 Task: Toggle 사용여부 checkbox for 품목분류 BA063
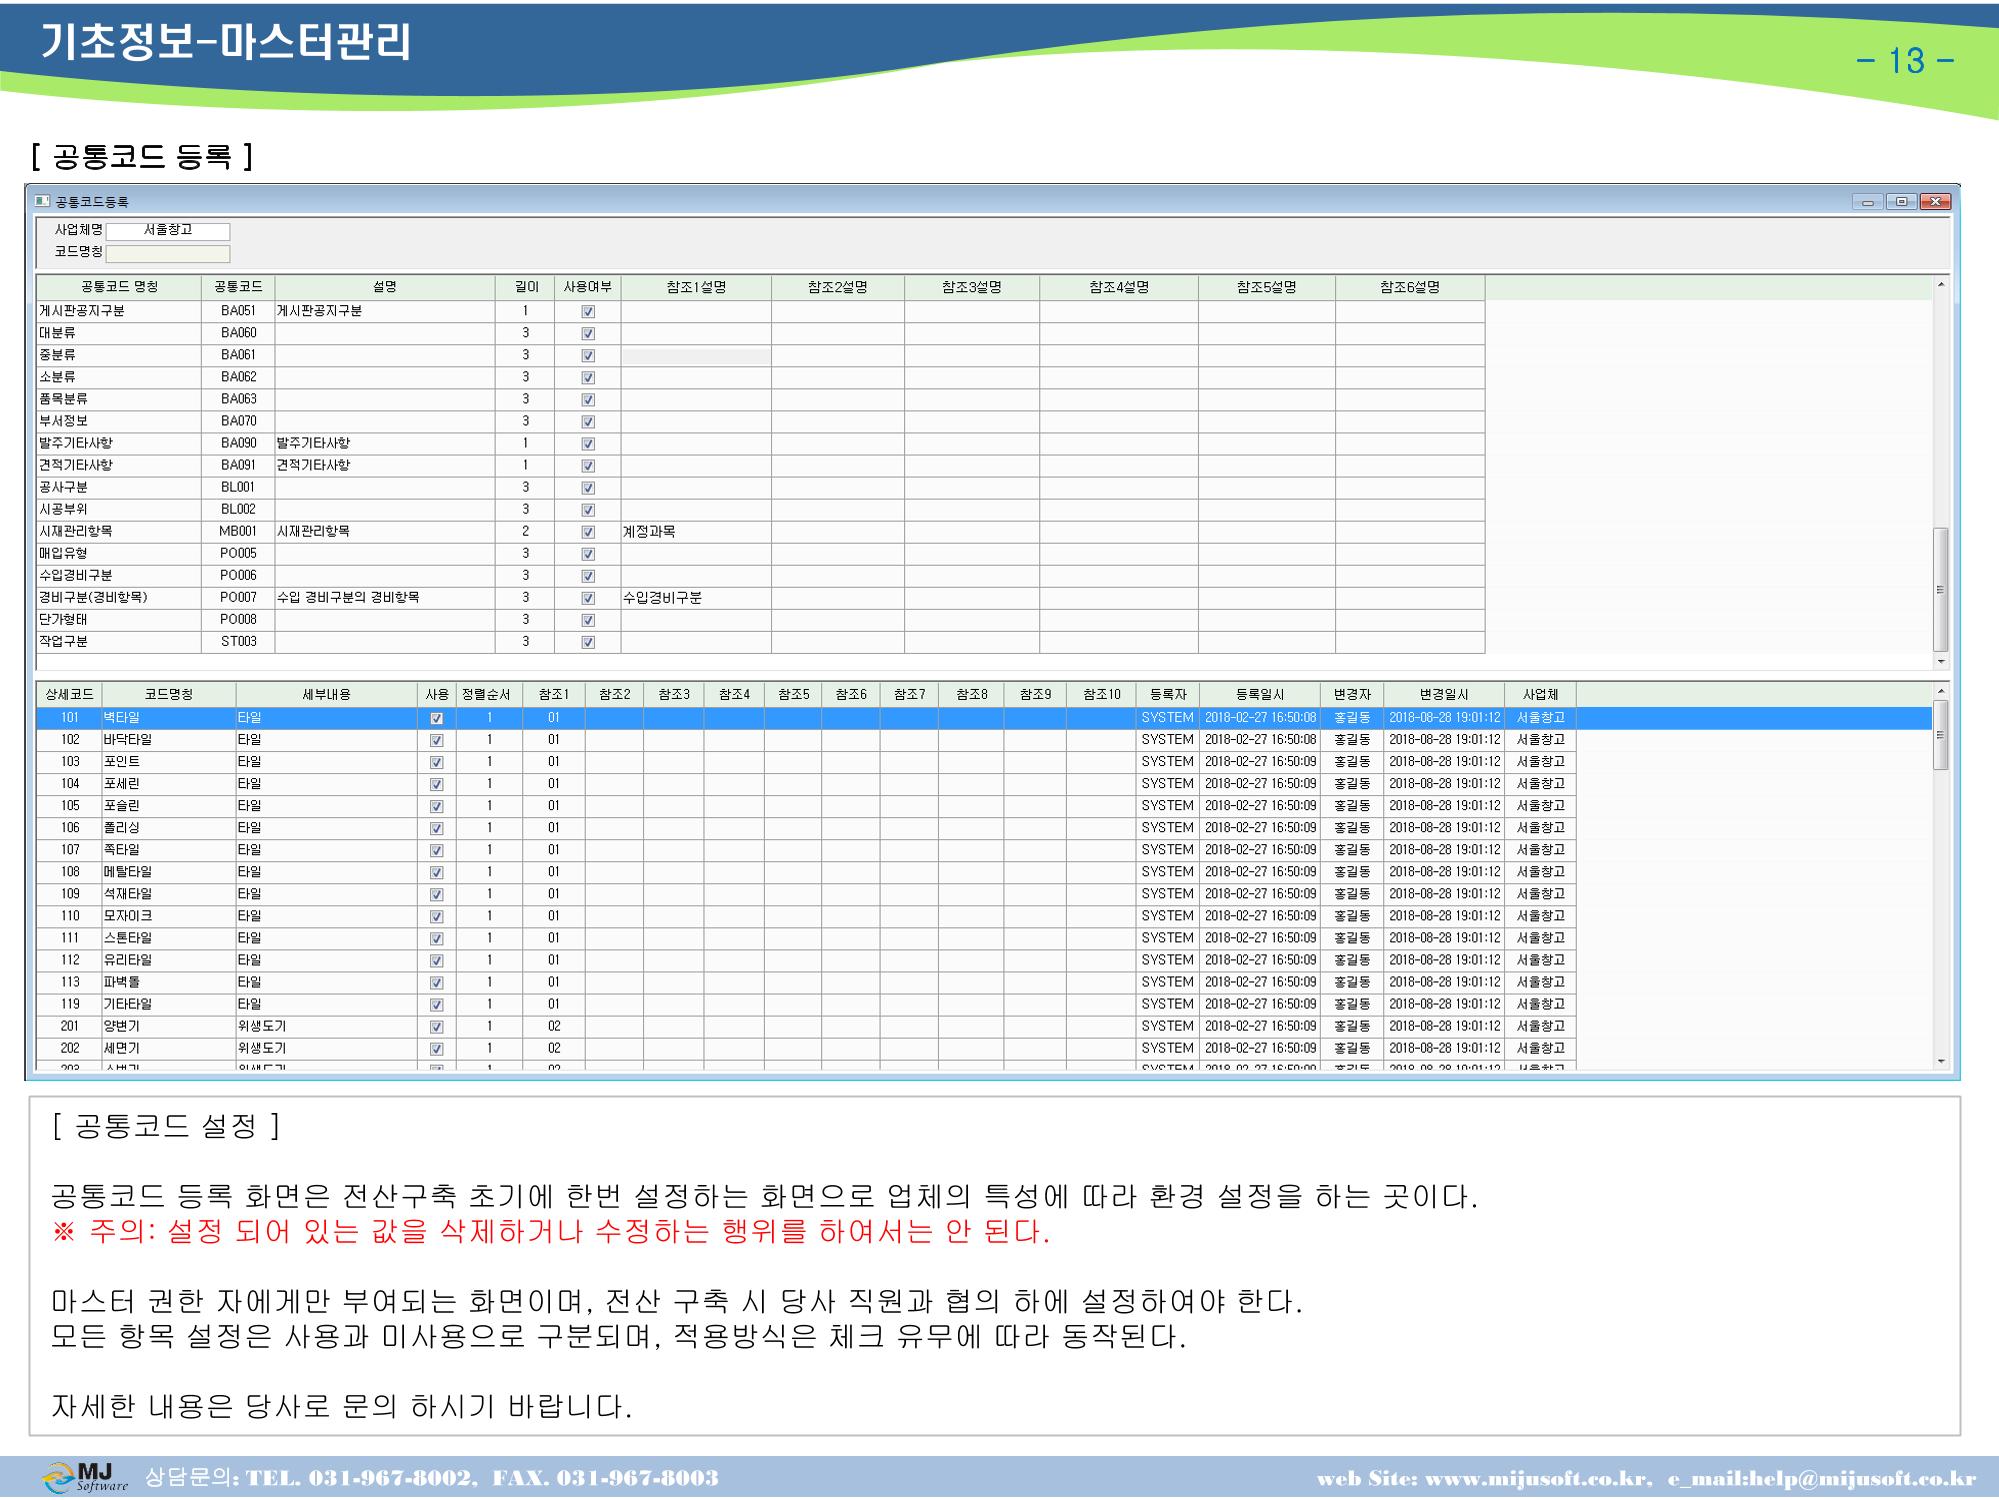tap(588, 400)
